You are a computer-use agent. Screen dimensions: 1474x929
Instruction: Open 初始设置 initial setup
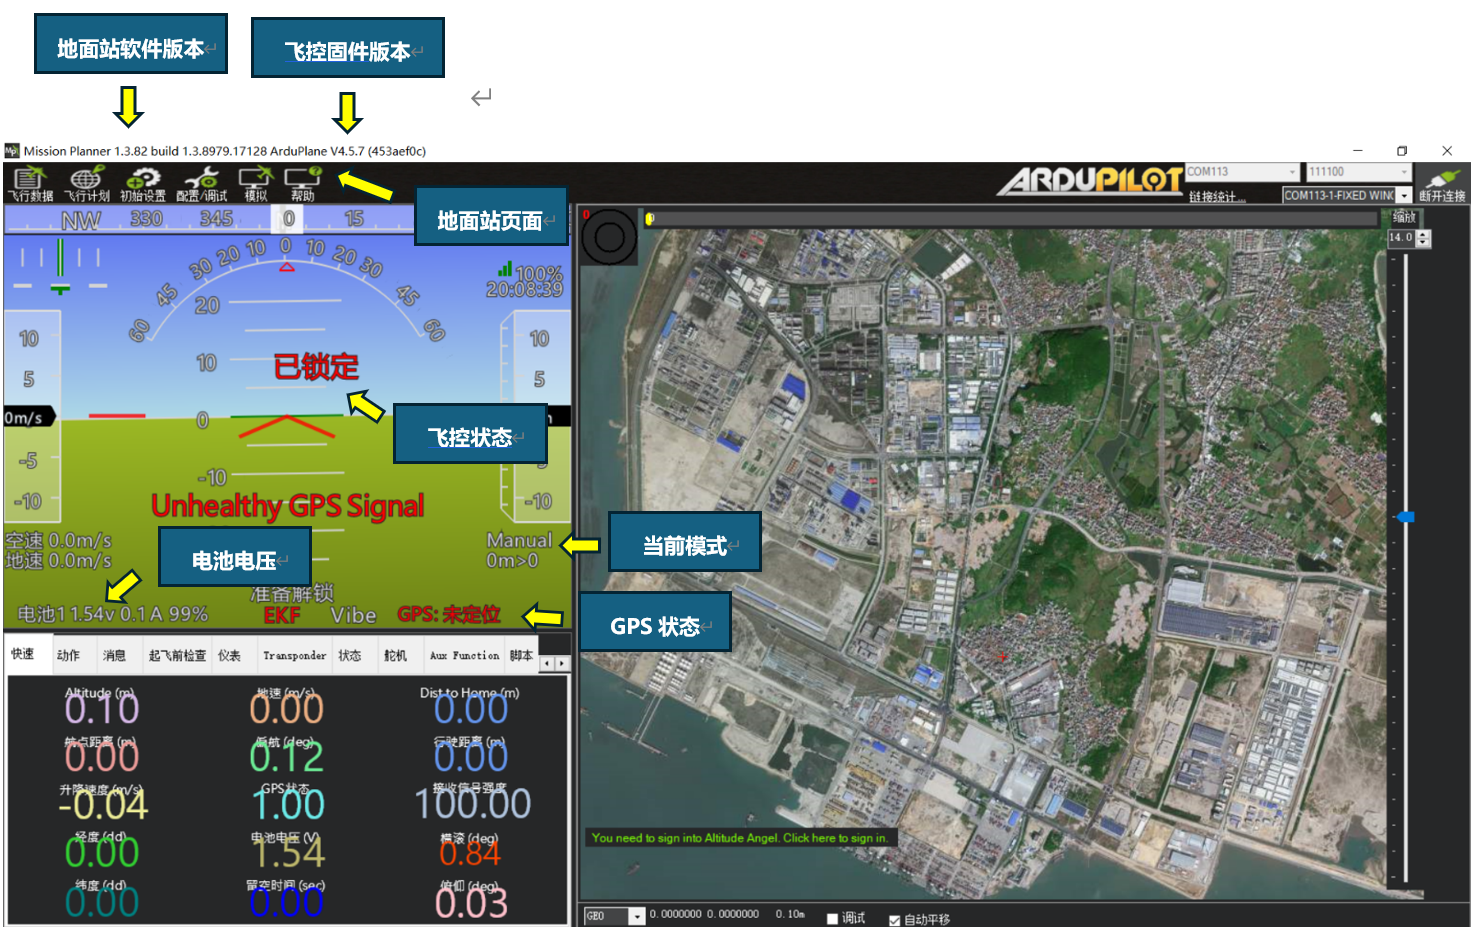(x=143, y=184)
